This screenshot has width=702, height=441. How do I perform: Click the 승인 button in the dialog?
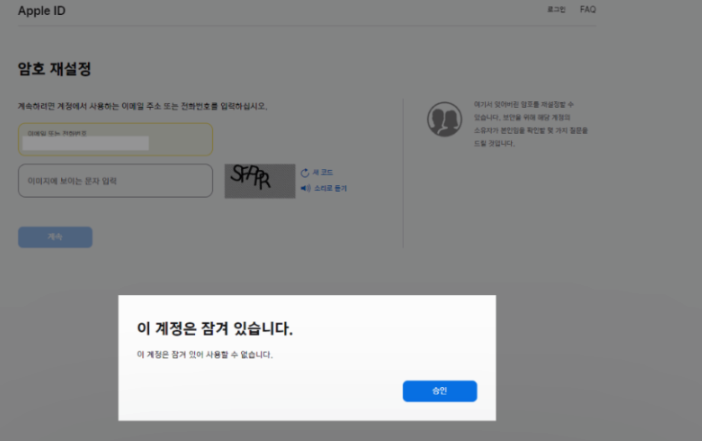coord(440,391)
